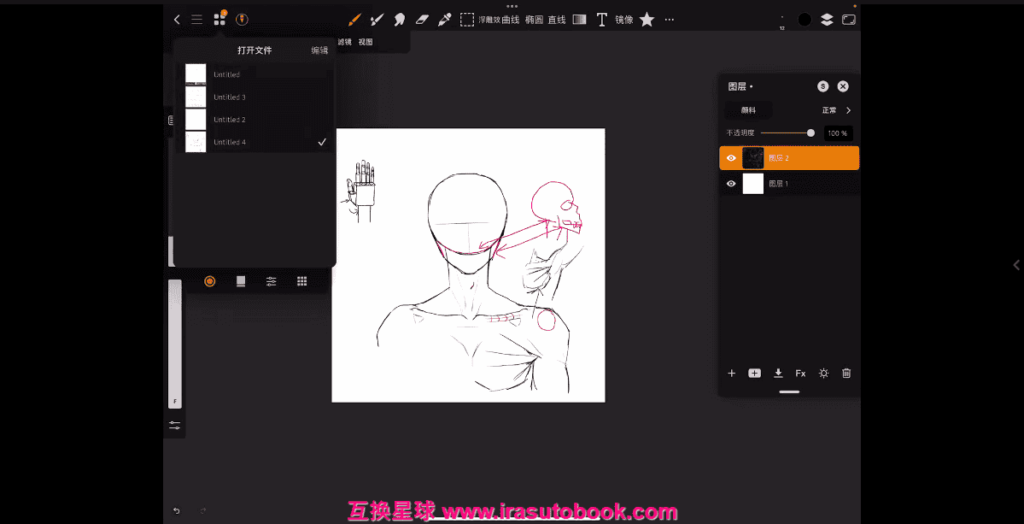1024x524 pixels.
Task: Activate the rectangular selection tool
Action: coord(466,19)
